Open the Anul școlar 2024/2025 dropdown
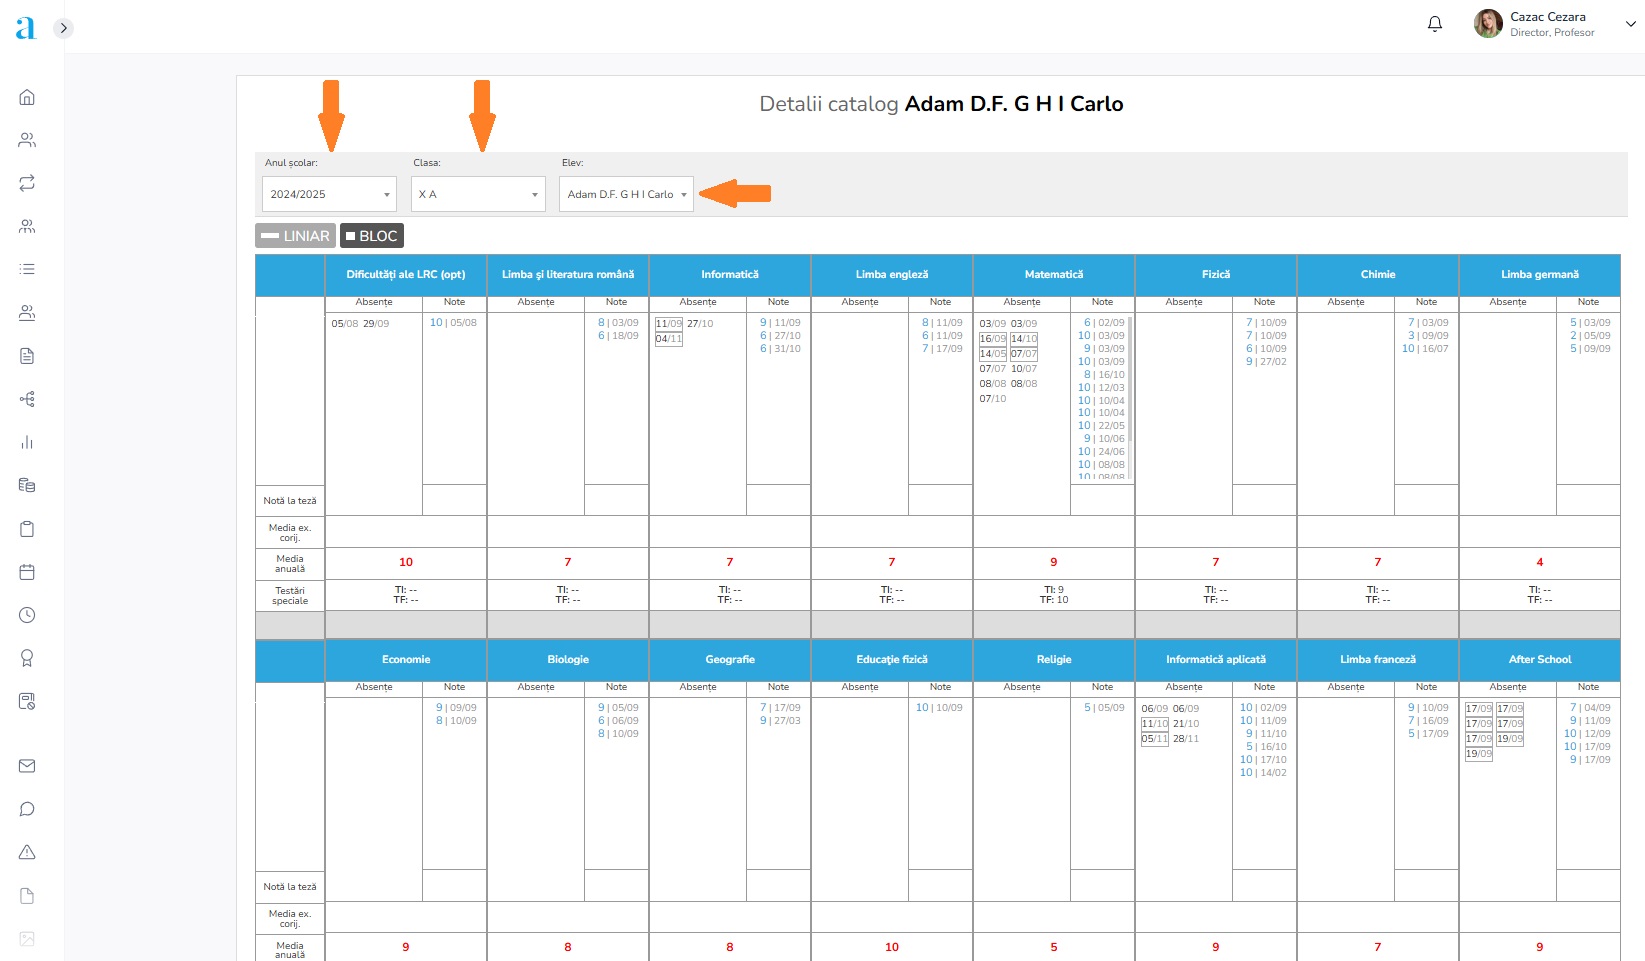Image resolution: width=1645 pixels, height=961 pixels. (329, 194)
